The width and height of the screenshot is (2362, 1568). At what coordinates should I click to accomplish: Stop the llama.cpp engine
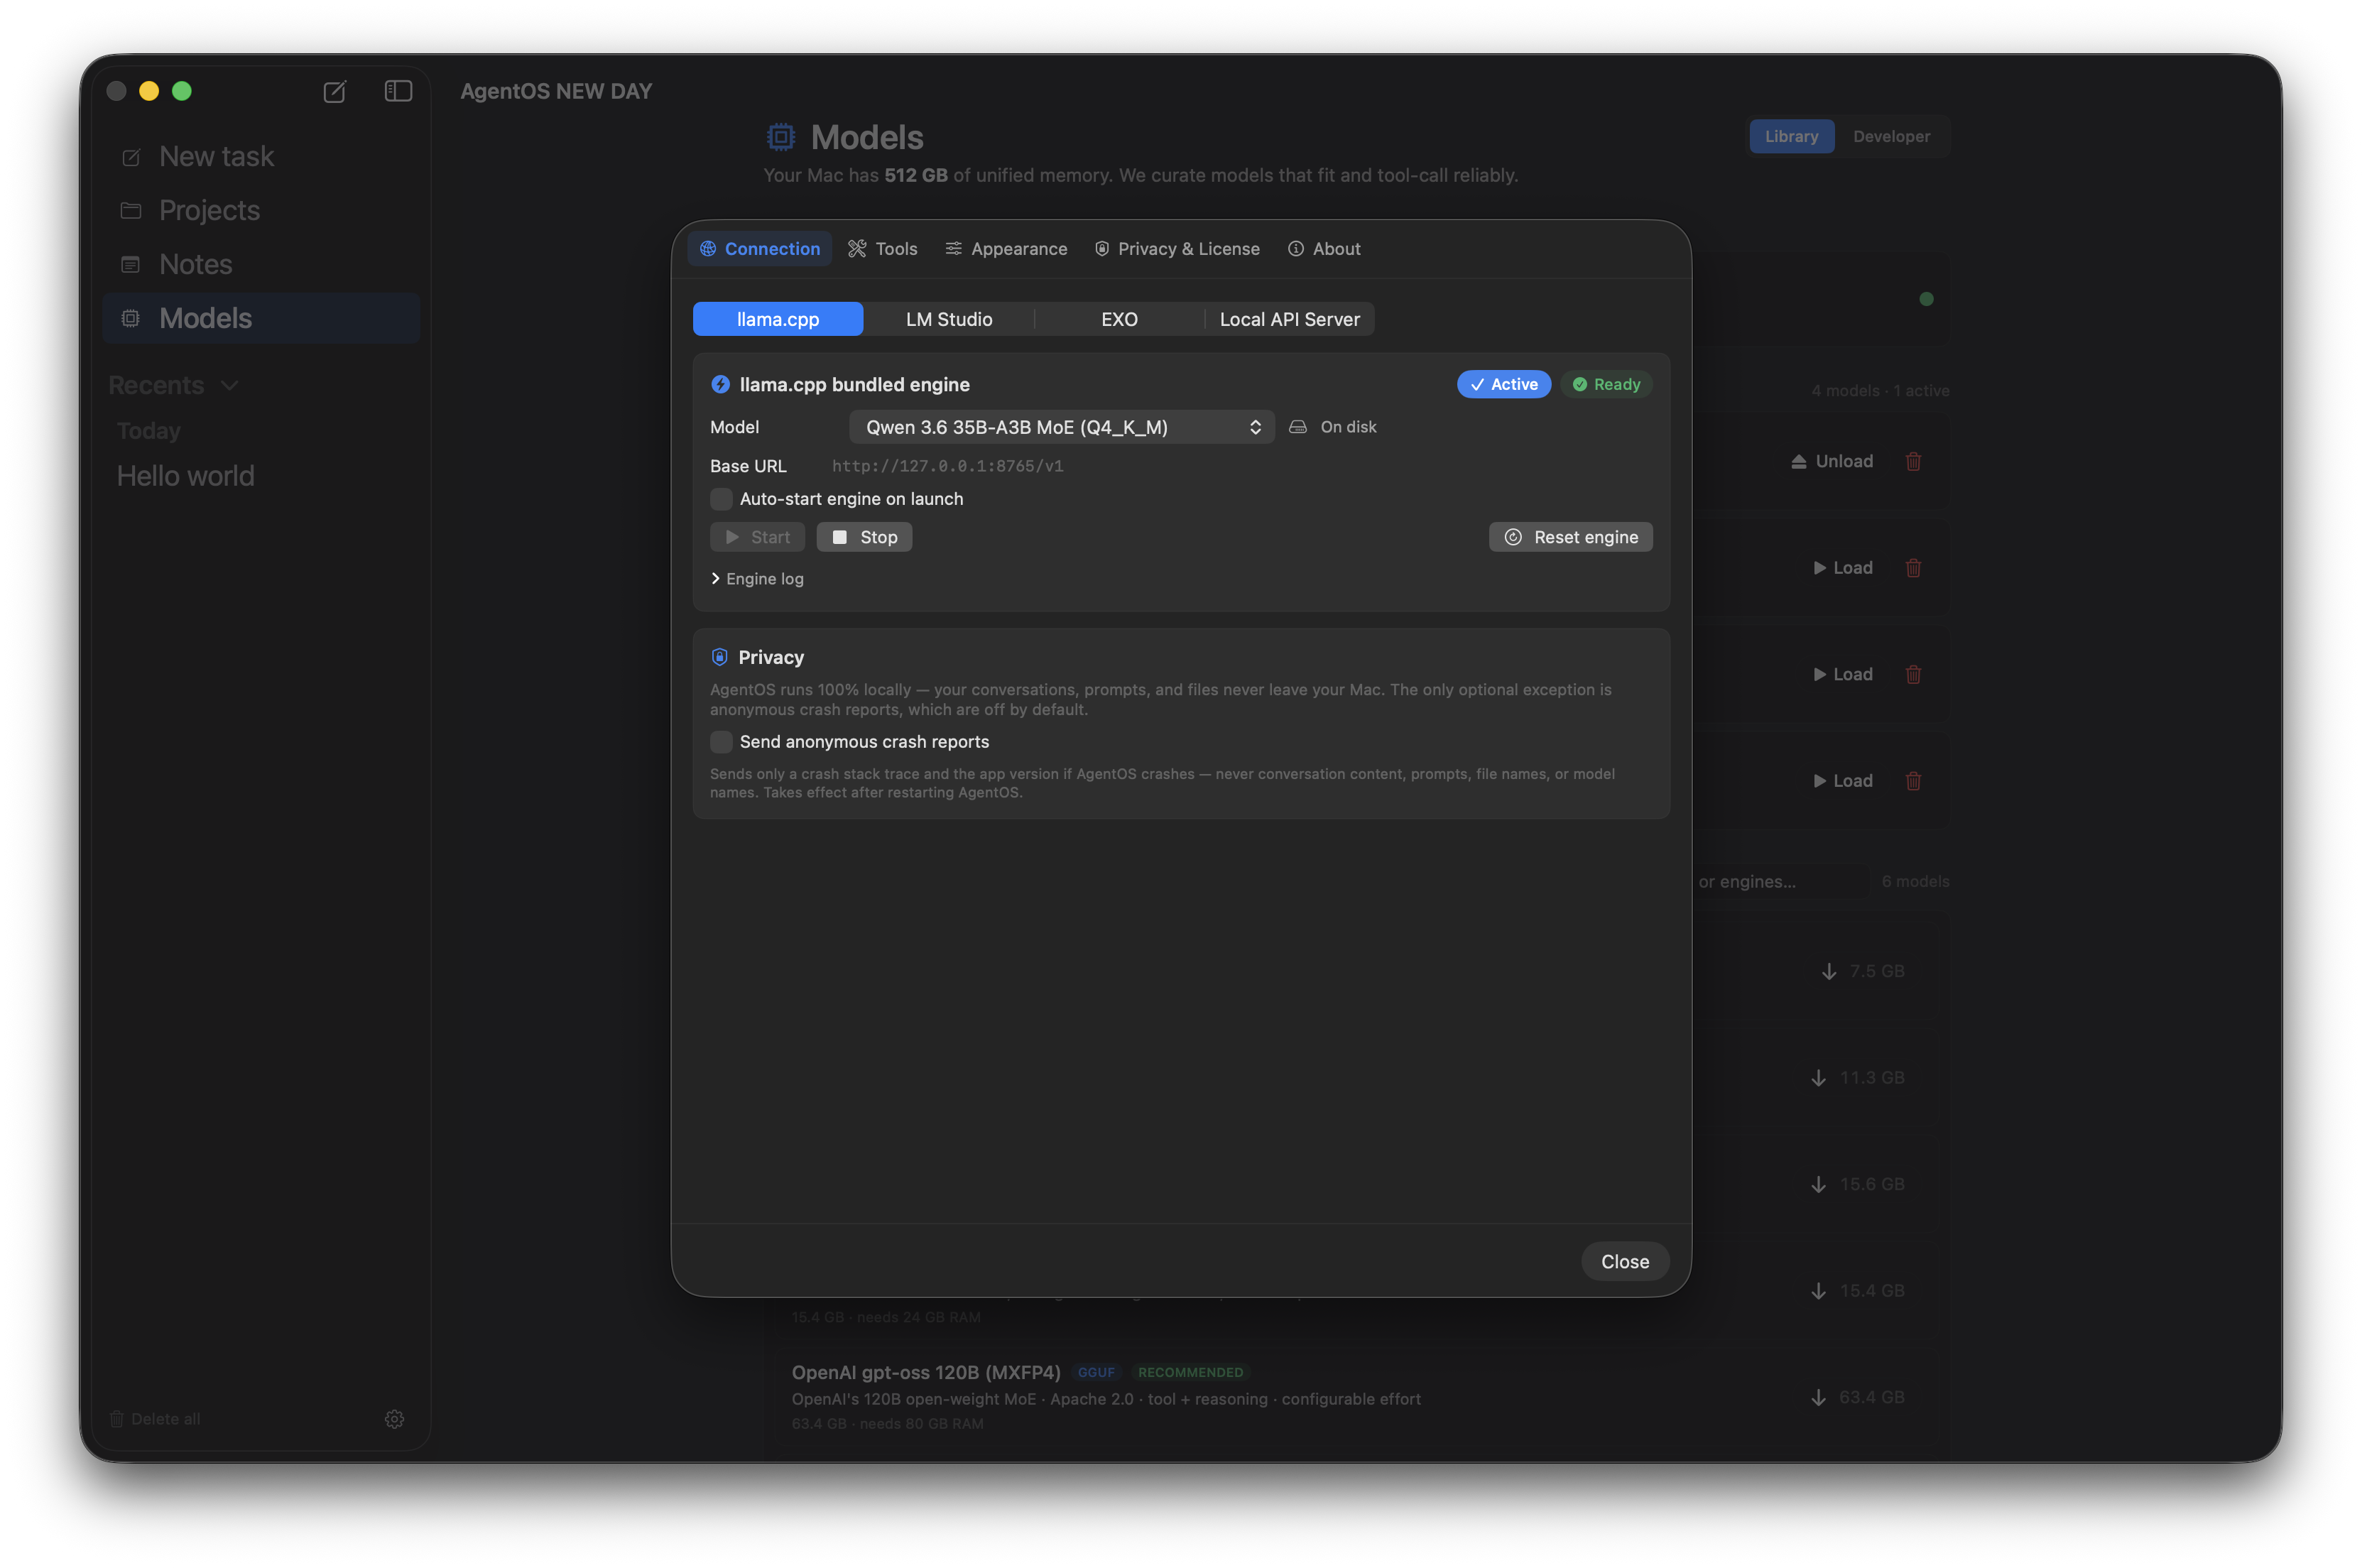(x=864, y=537)
